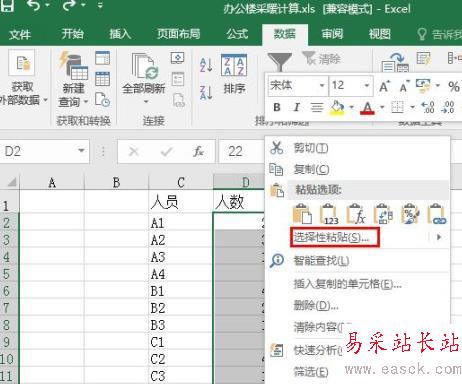Open fill color dropdown arrow
Screen dimensions: 462x384
click(x=351, y=107)
